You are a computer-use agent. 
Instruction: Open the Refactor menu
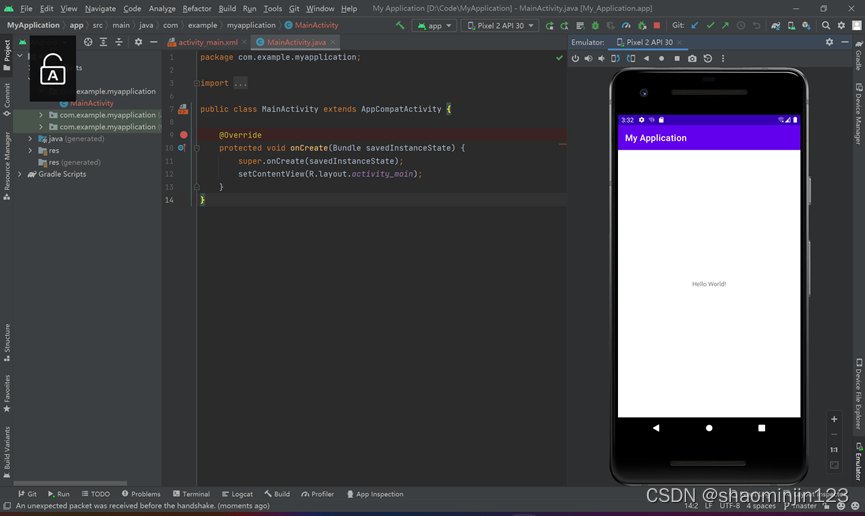coord(197,8)
